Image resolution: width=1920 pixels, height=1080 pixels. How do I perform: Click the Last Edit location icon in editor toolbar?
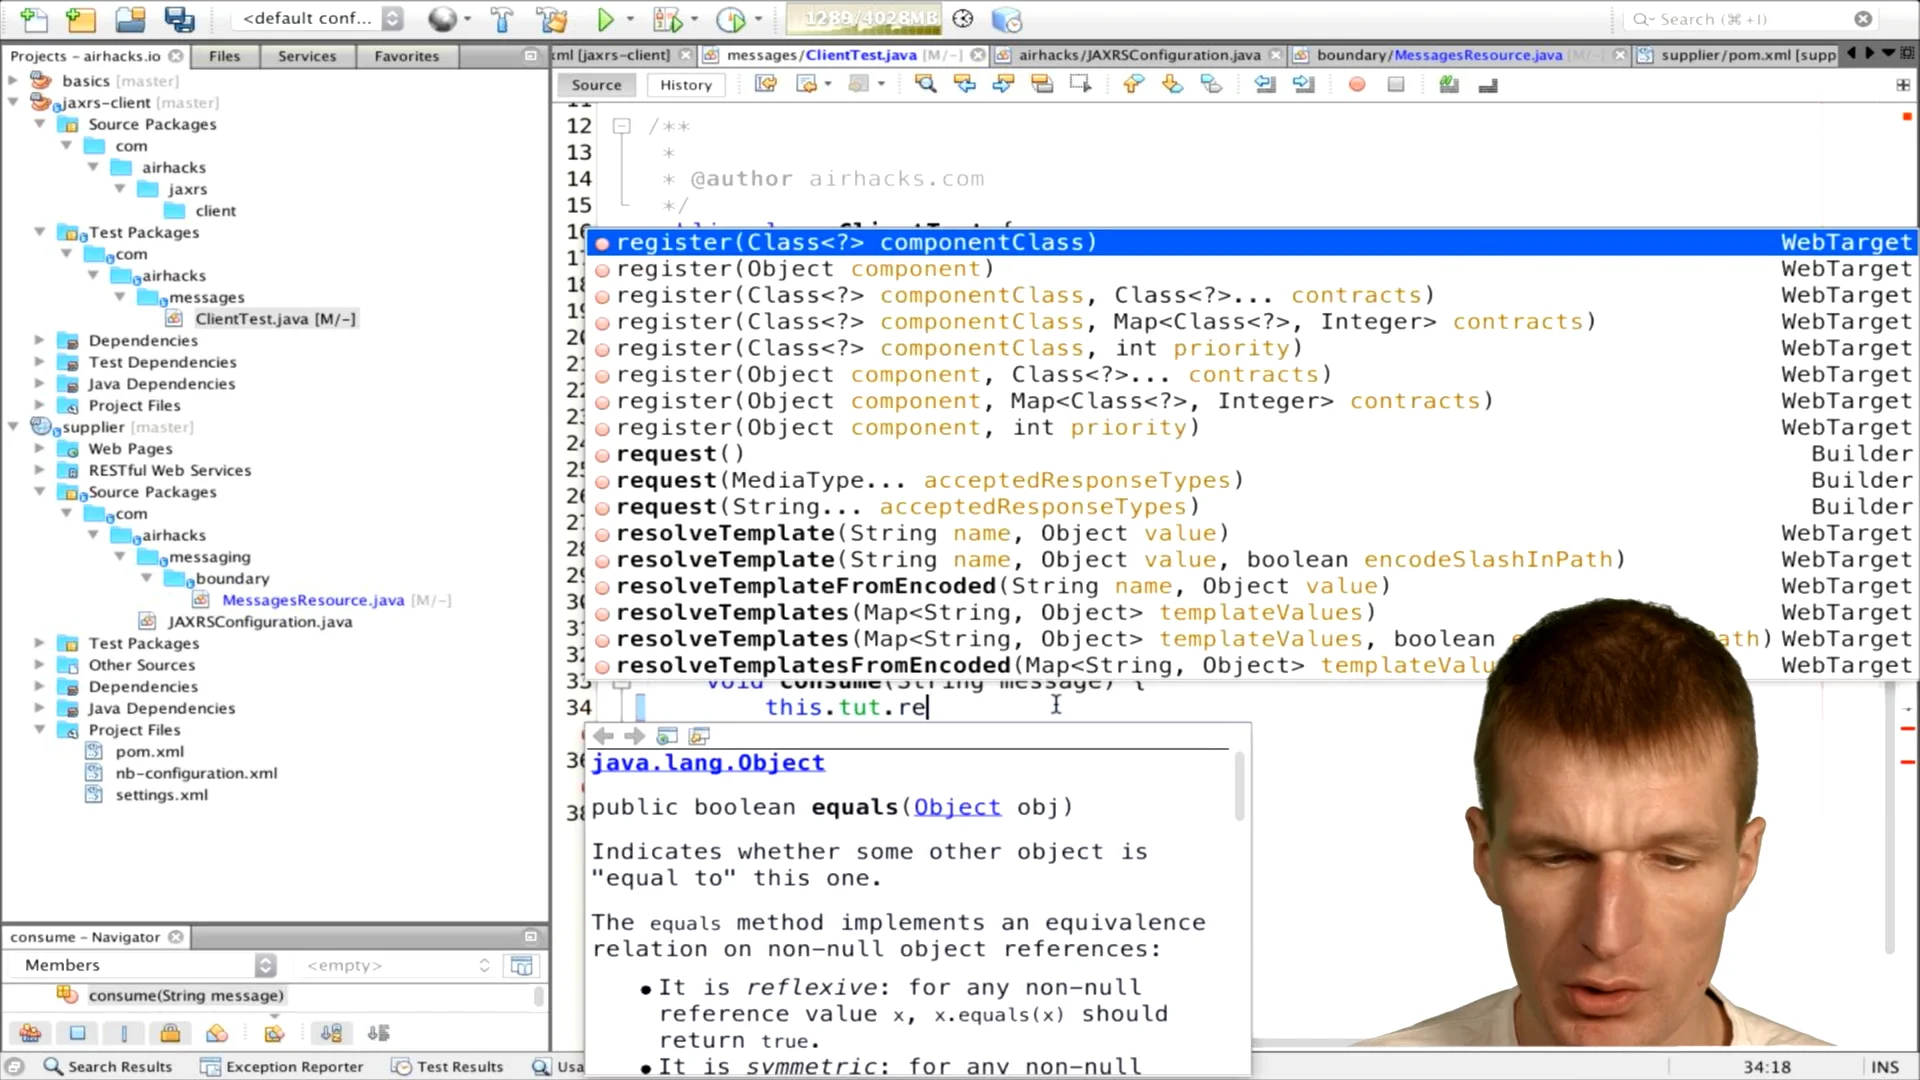(x=766, y=85)
